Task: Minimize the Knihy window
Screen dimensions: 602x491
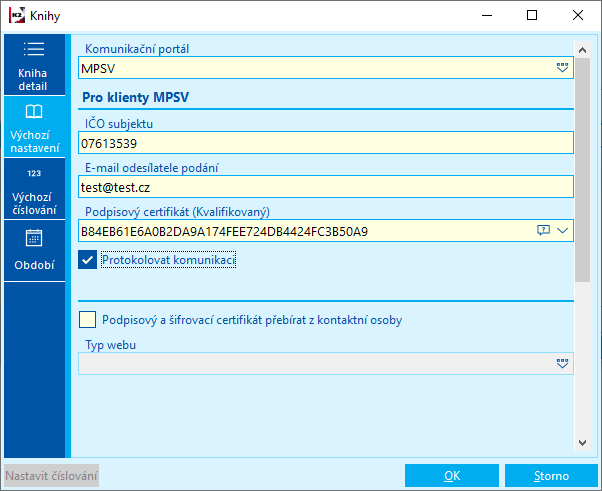Action: click(487, 15)
